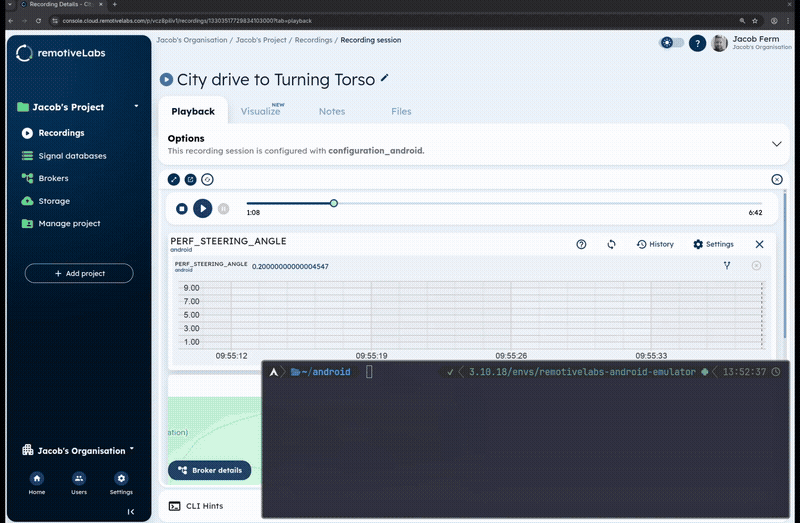The width and height of the screenshot is (800, 523).
Task: Click the playback timeline track near 6:42
Action: pyautogui.click(x=756, y=203)
